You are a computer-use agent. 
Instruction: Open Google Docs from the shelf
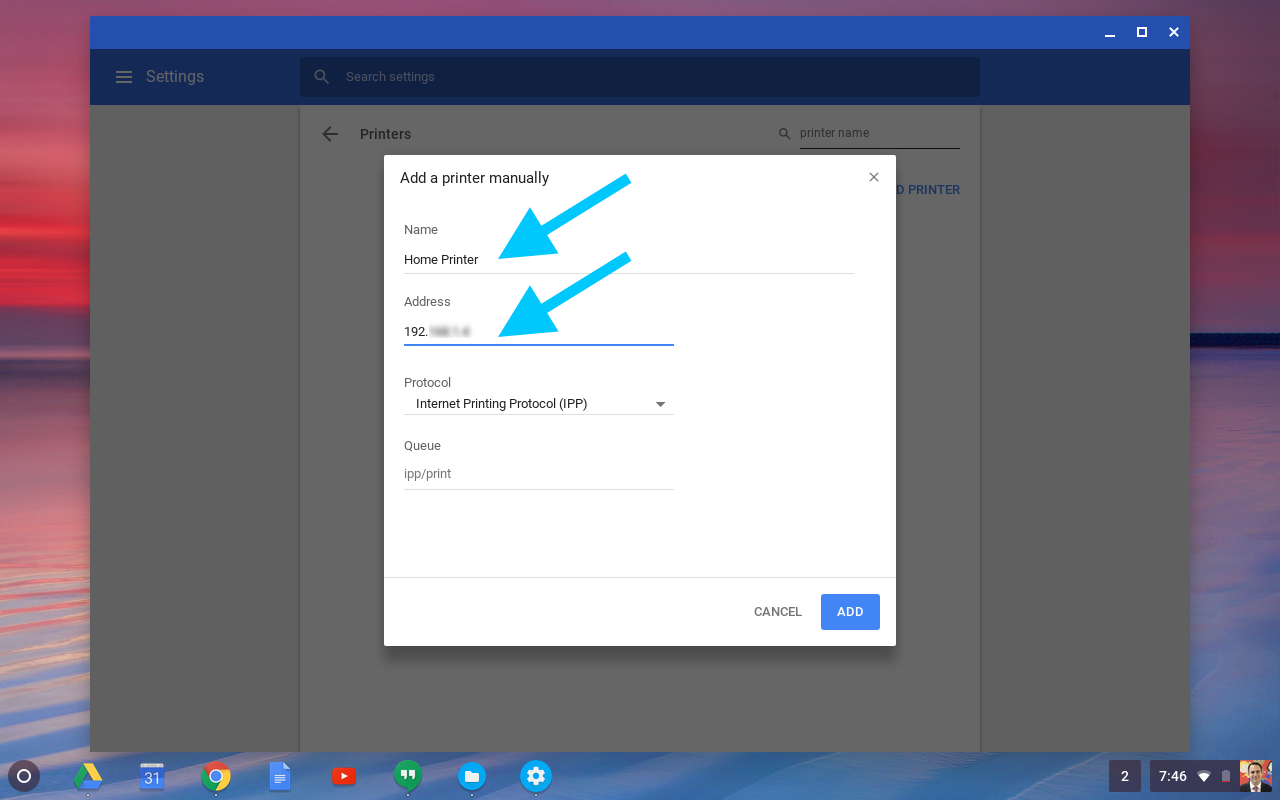[x=280, y=776]
